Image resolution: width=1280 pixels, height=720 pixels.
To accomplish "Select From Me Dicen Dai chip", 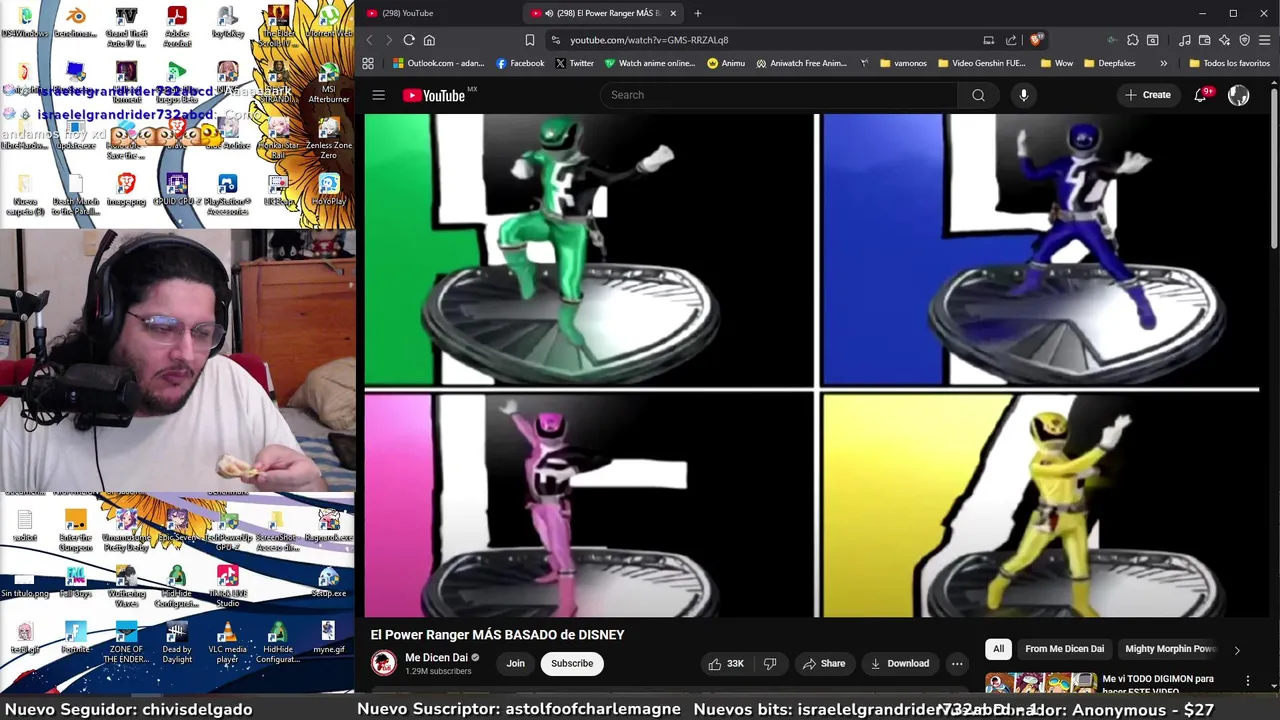I will click(1064, 649).
